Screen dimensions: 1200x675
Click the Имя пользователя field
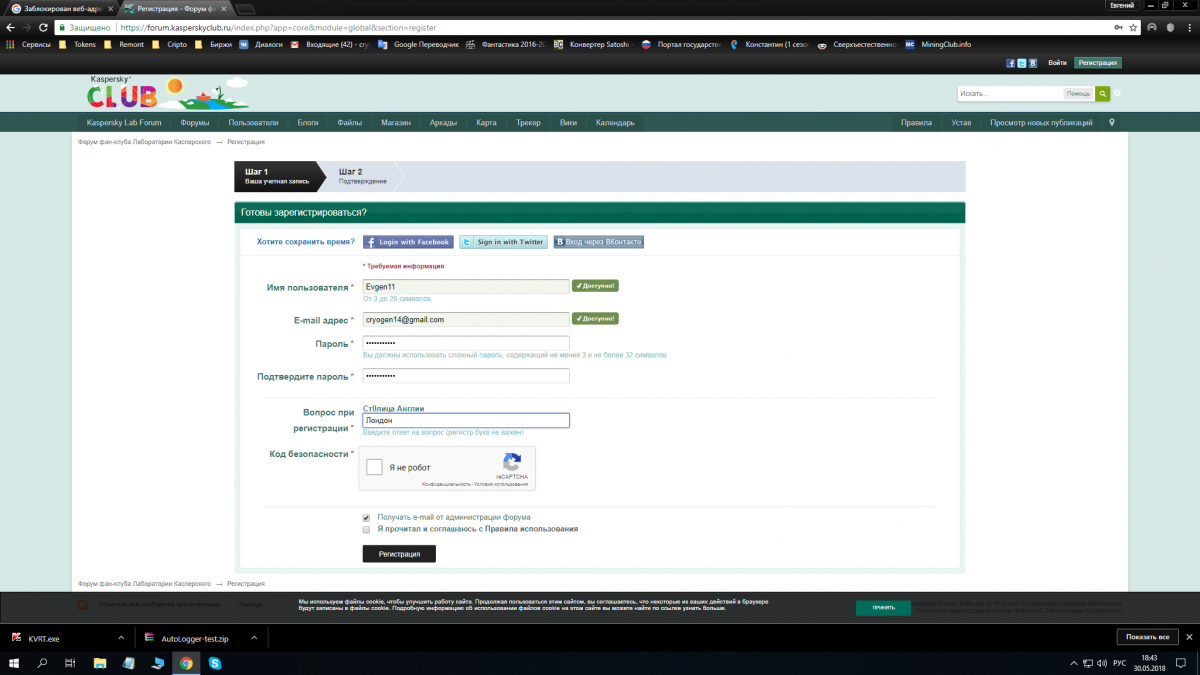pyautogui.click(x=466, y=286)
